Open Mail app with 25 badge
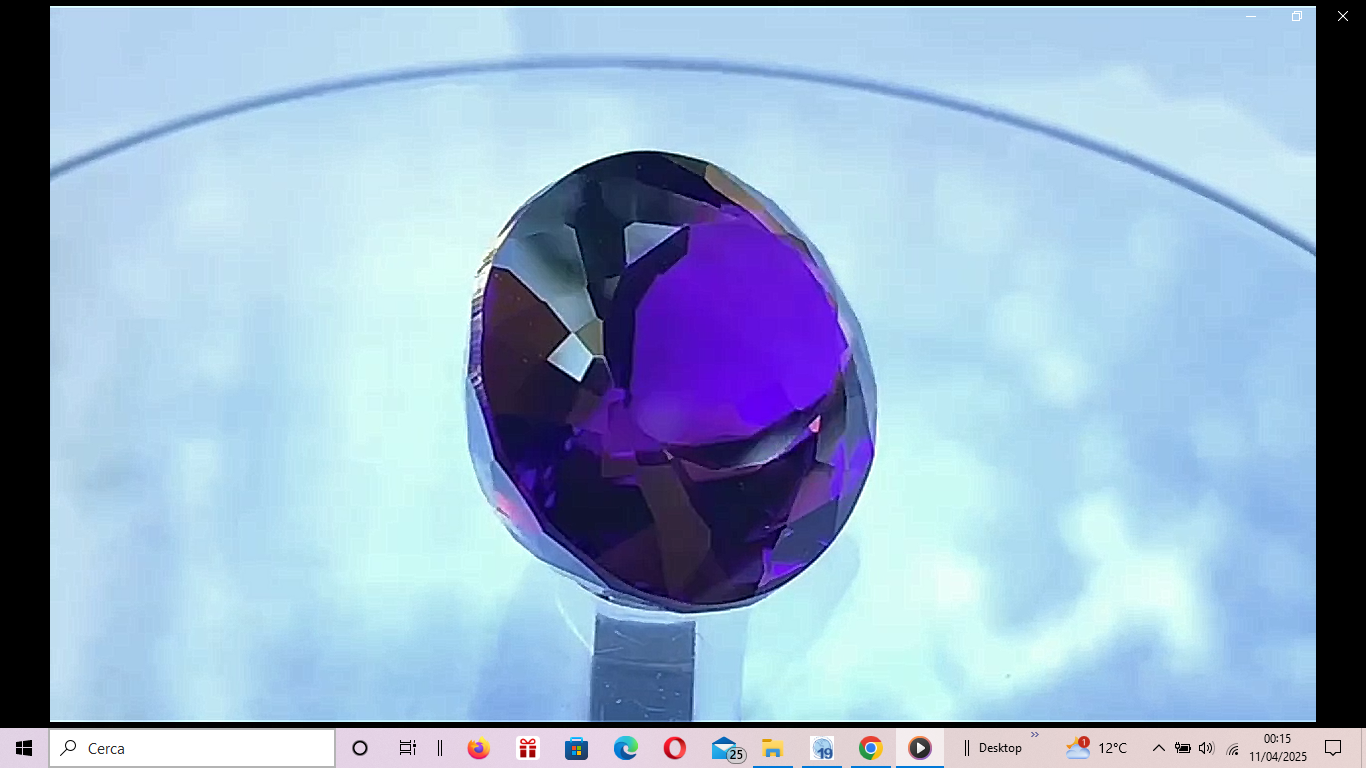Image resolution: width=1366 pixels, height=768 pixels. [725, 748]
